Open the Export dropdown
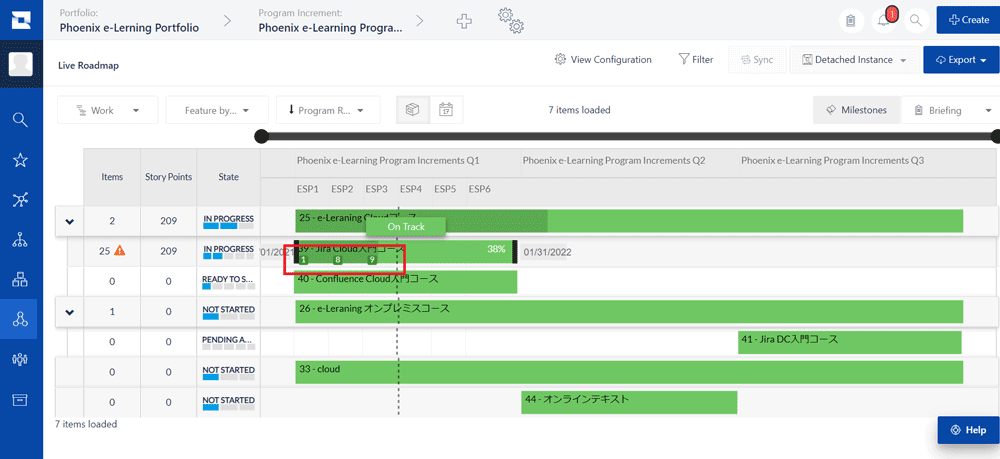Viewport: 1000px width, 459px height. [x=961, y=59]
